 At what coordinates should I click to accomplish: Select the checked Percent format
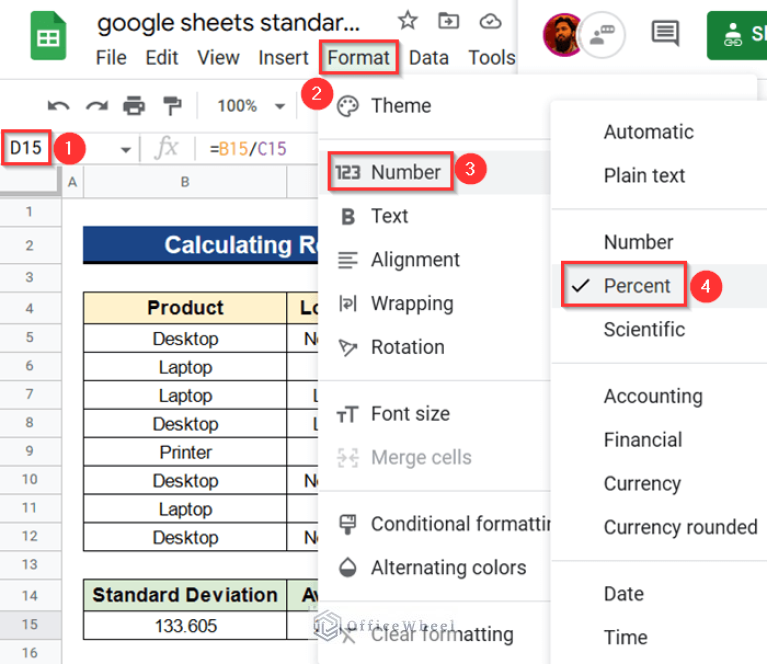tap(636, 286)
